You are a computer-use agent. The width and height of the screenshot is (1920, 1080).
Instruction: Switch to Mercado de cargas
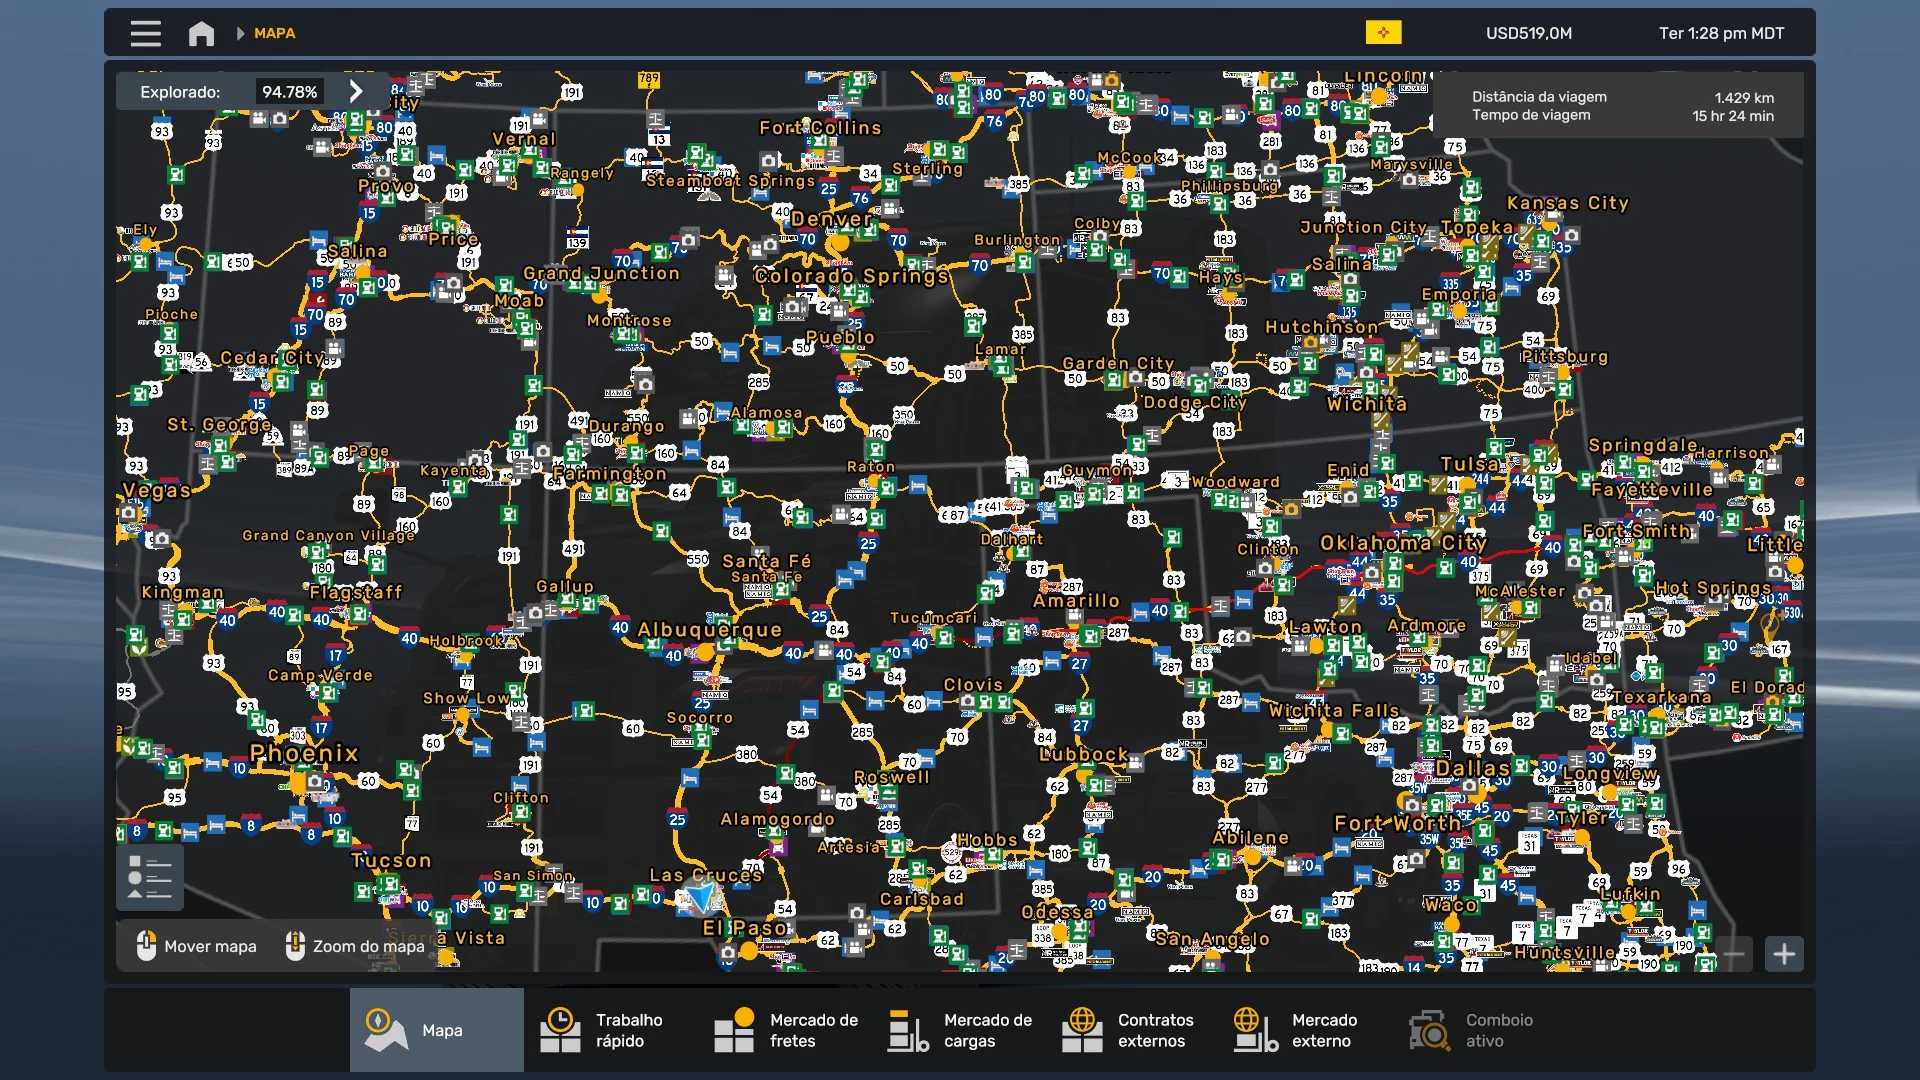click(960, 1030)
